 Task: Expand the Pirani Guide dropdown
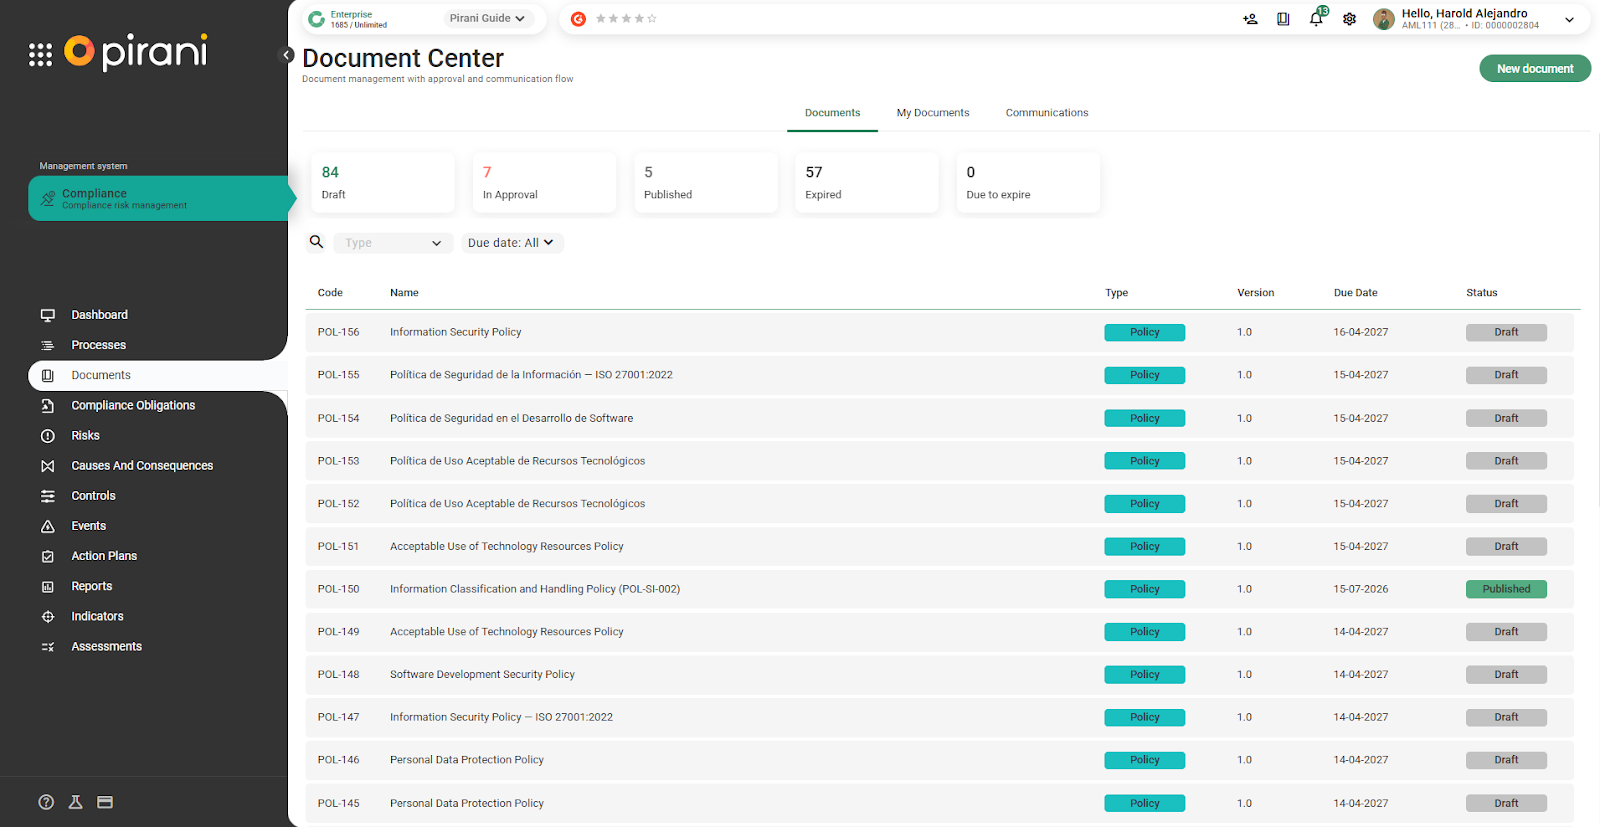487,18
